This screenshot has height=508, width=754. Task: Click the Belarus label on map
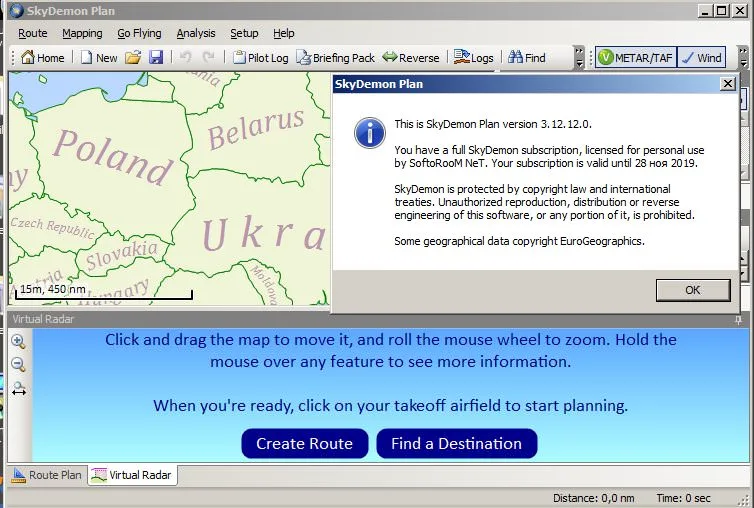pos(255,128)
